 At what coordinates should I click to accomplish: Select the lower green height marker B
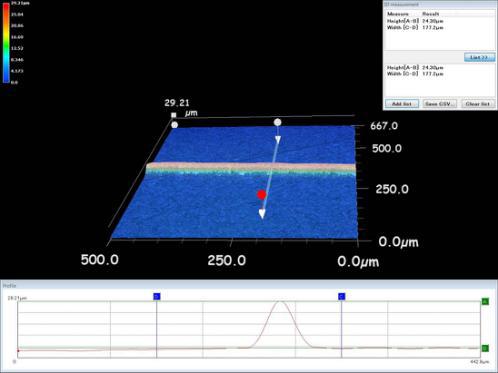click(x=485, y=348)
